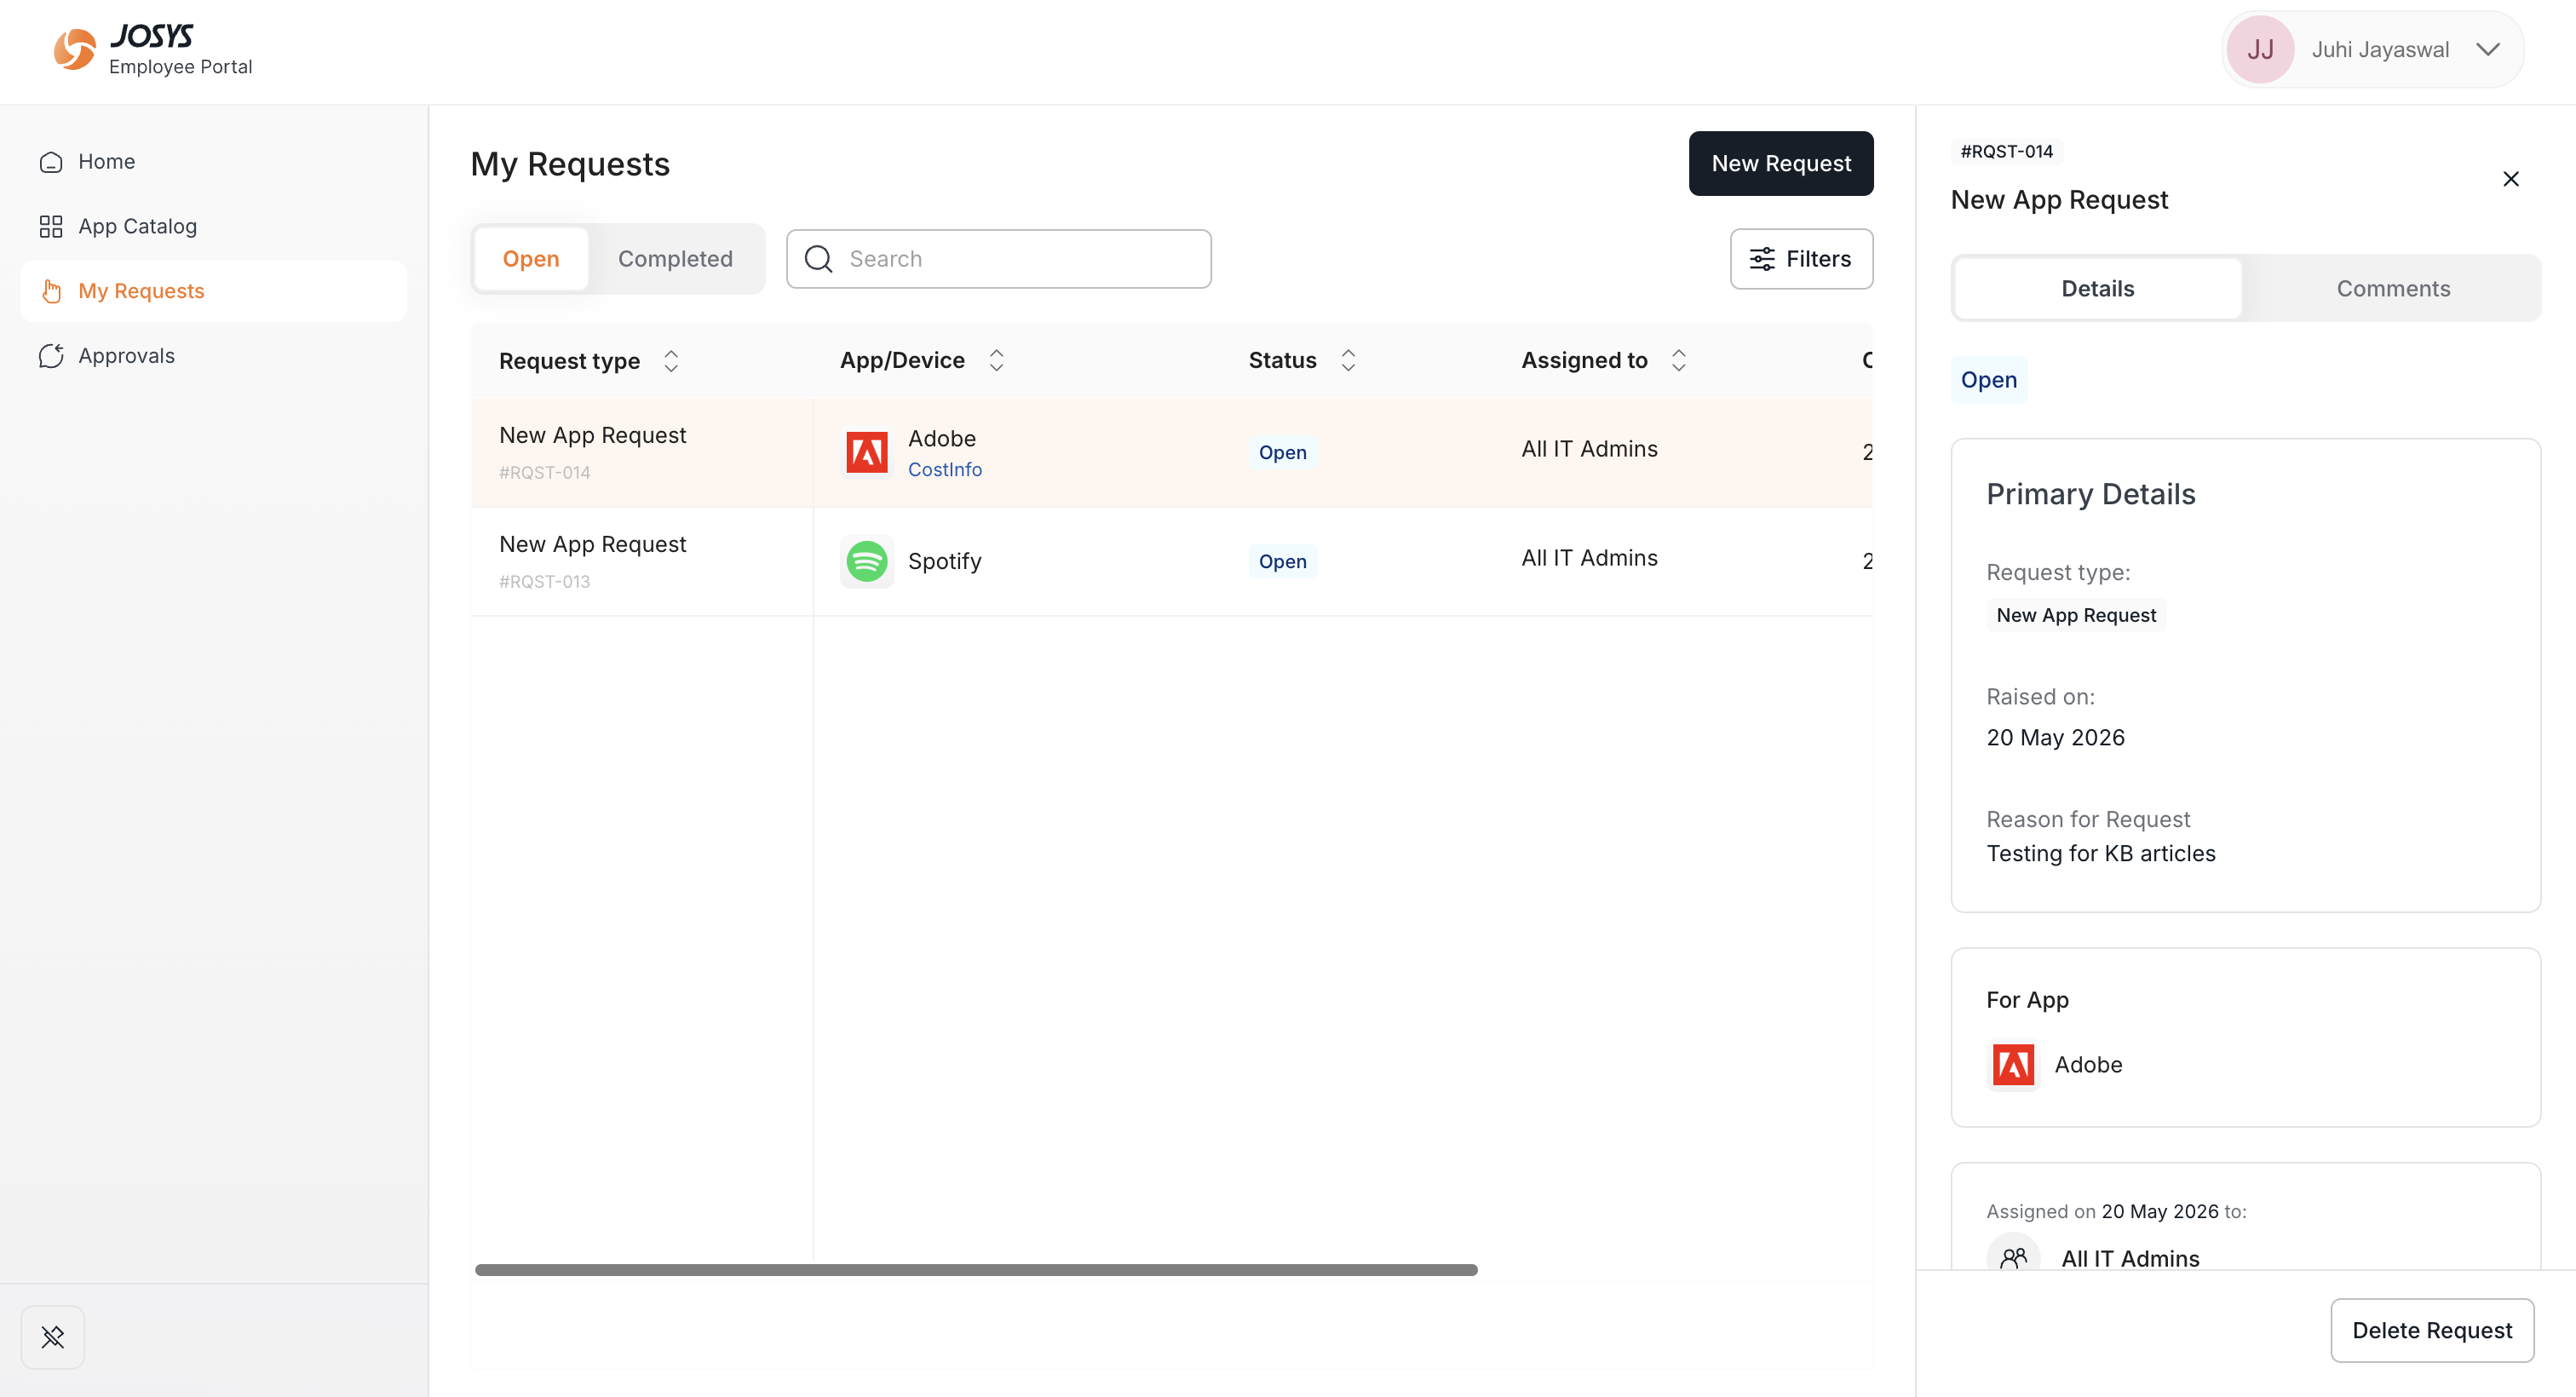The width and height of the screenshot is (2576, 1397).
Task: Click the 20 May 2026 raised date
Action: [2055, 737]
